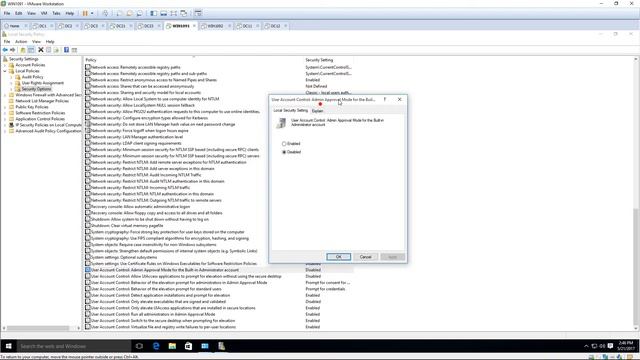Select policy 'Network security: LAN Manager authentication level'
This screenshot has height=360, width=640.
point(137,137)
